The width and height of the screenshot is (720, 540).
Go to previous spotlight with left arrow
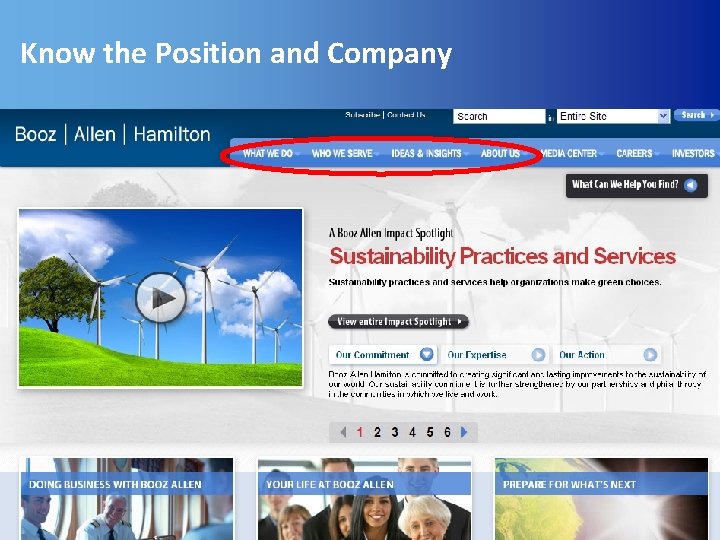point(343,432)
